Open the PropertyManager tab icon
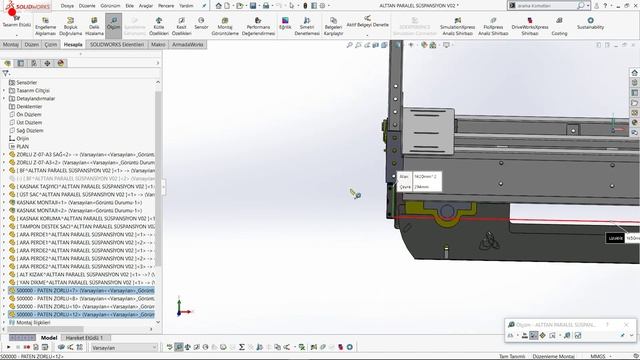Image resolution: width=640 pixels, height=360 pixels. pyautogui.click(x=21, y=63)
